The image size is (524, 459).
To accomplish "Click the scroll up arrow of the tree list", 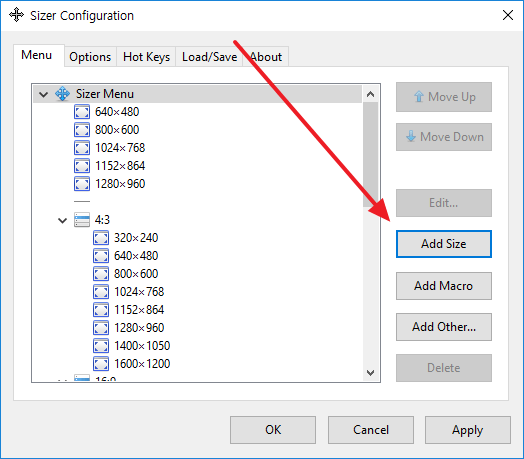I will (x=370, y=94).
